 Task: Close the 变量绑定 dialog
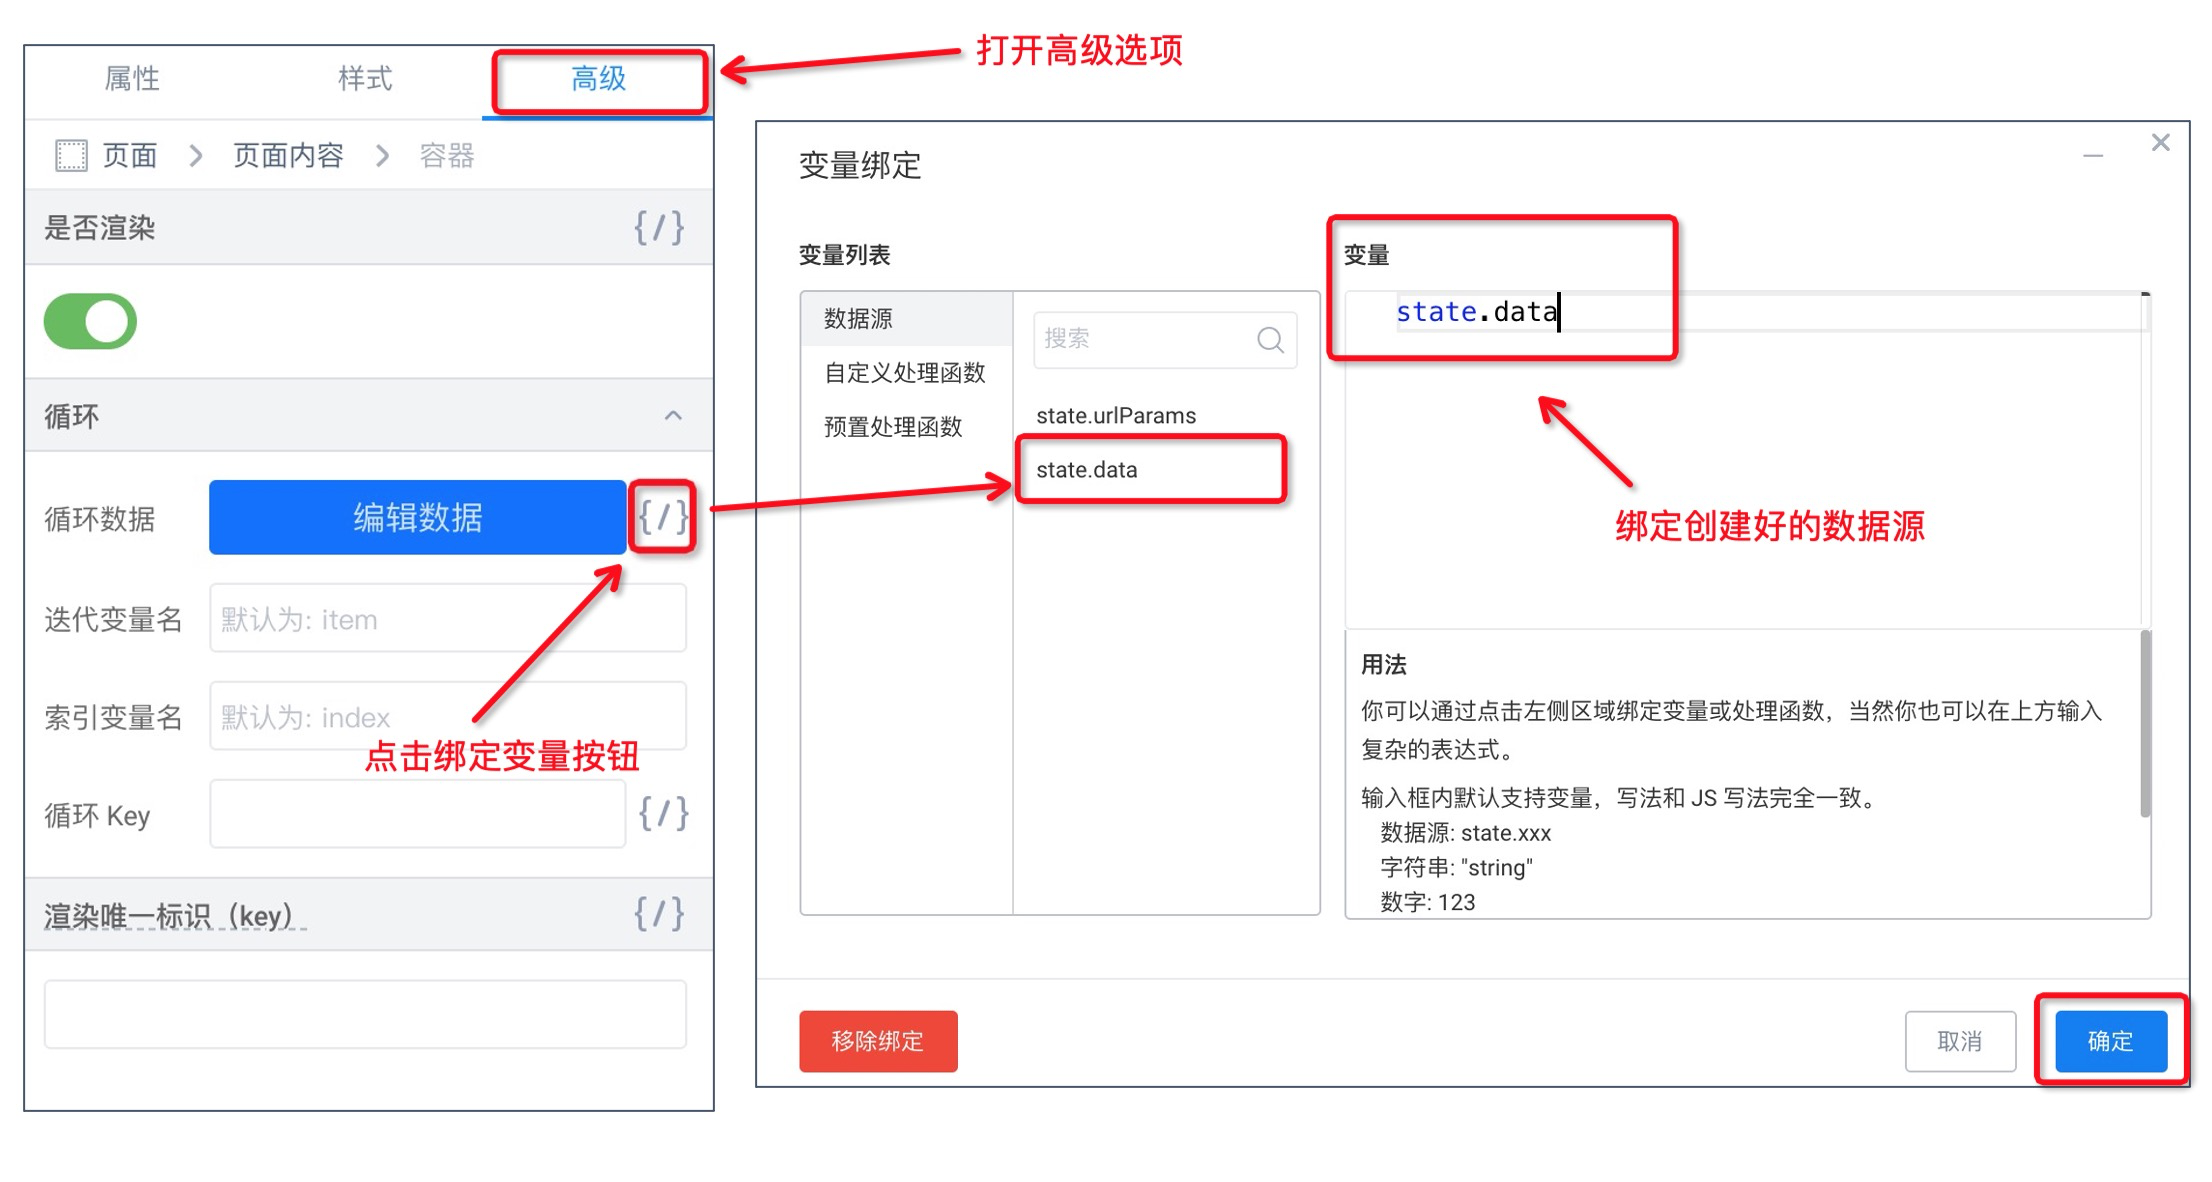click(2161, 143)
